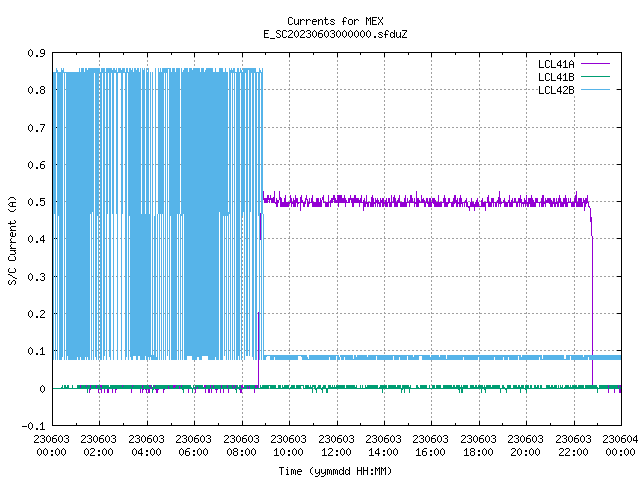
Task: Click the chart title 'Currents for MEX'
Action: point(335,21)
